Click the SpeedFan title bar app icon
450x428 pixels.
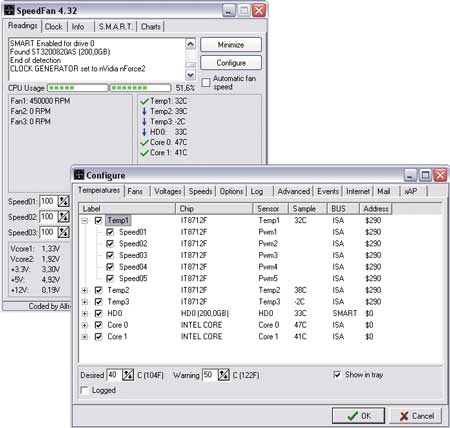pos(9,10)
